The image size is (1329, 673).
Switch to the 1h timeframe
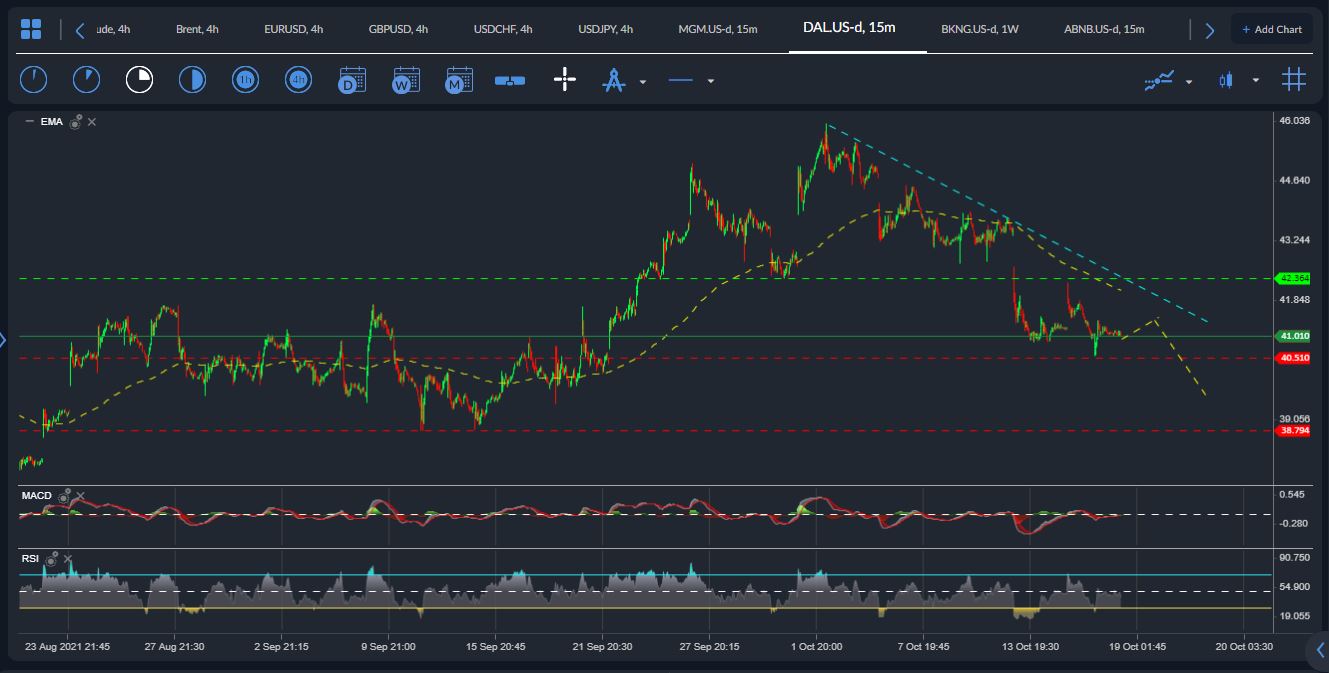[x=245, y=79]
